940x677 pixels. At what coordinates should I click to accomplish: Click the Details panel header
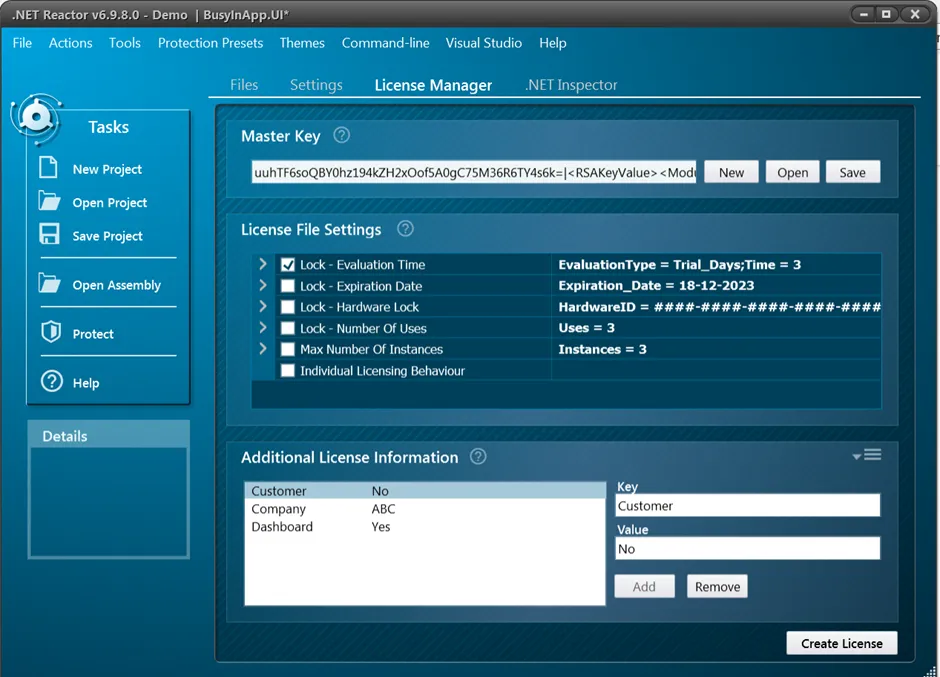109,436
